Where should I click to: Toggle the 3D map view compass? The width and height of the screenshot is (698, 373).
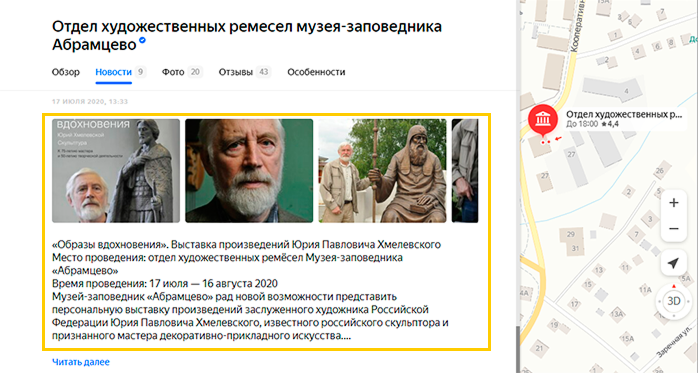click(674, 301)
